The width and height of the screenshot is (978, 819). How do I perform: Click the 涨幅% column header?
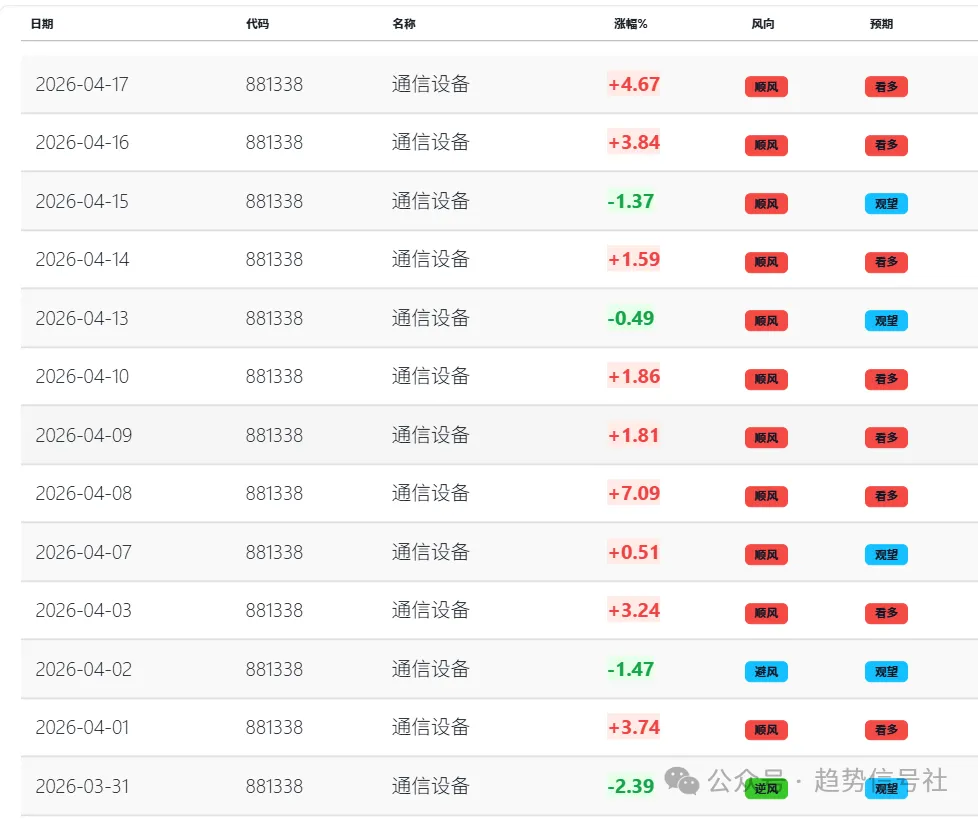tap(630, 24)
